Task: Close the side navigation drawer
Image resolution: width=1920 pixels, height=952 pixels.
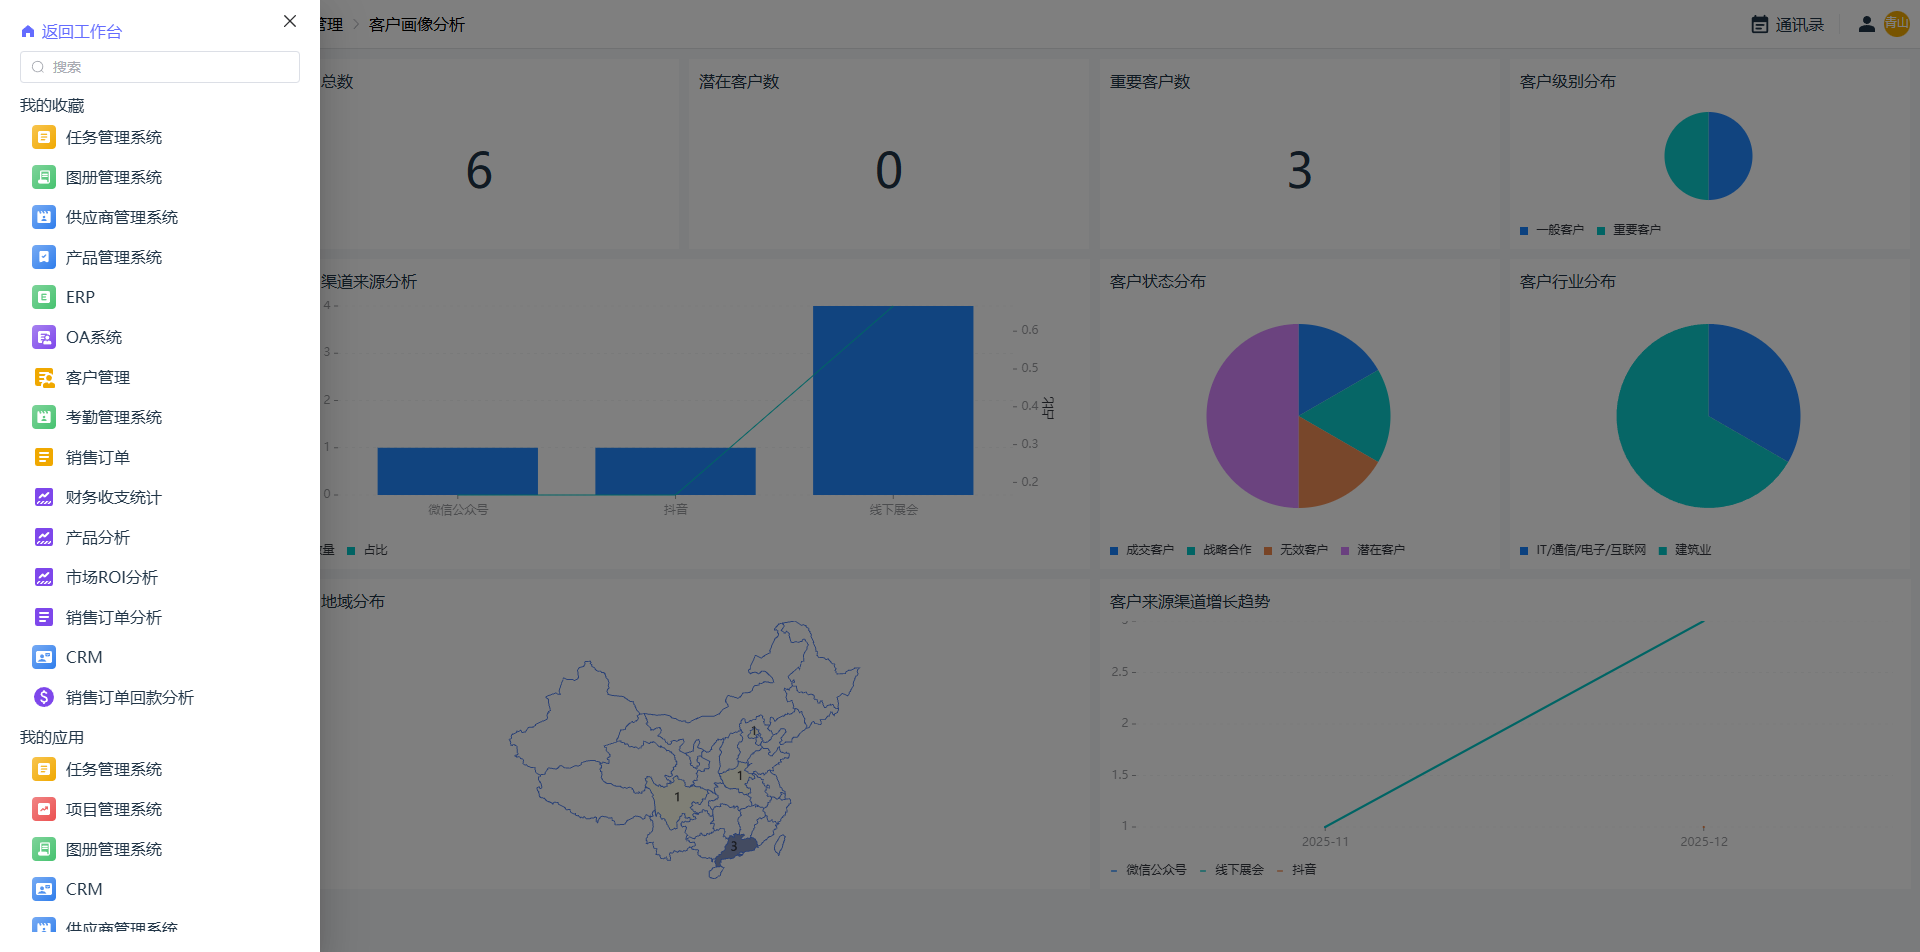Action: (x=290, y=21)
